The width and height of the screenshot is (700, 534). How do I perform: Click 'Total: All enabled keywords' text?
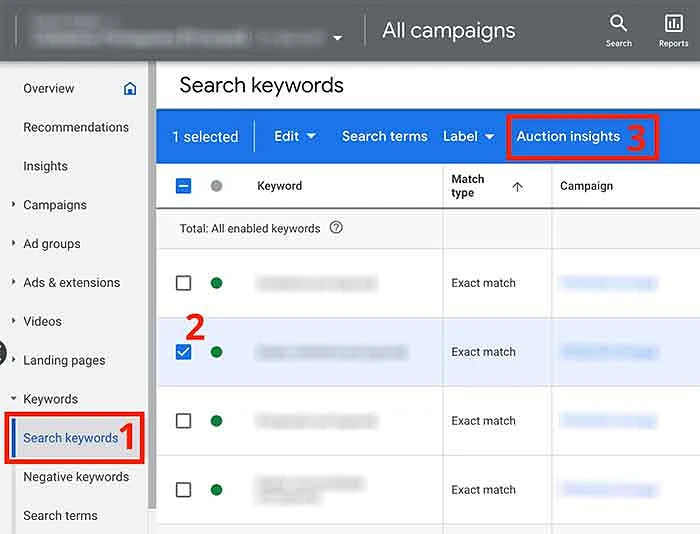pos(250,229)
